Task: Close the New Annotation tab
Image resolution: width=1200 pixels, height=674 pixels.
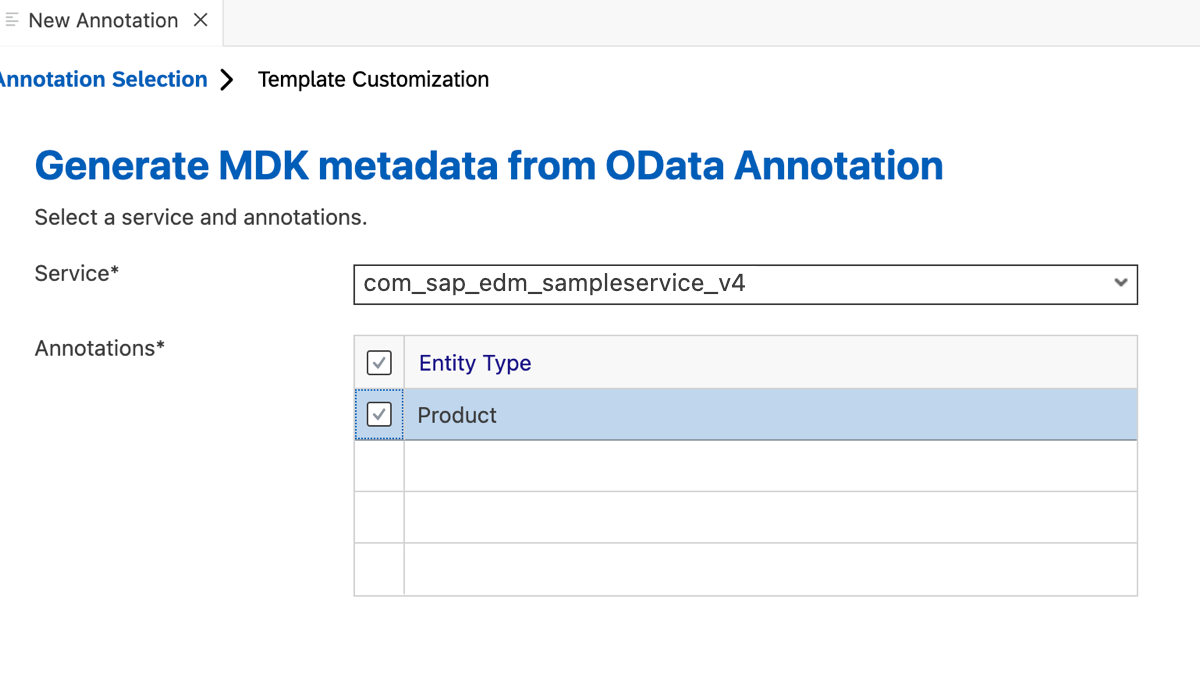Action: point(201,20)
